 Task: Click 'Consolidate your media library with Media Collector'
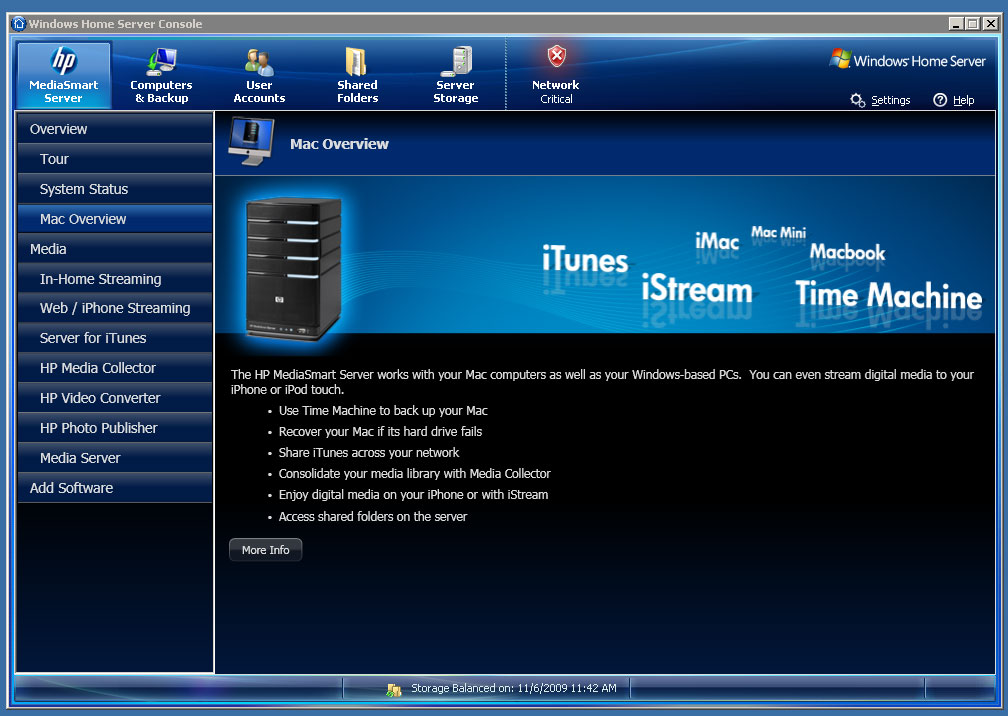pos(415,474)
